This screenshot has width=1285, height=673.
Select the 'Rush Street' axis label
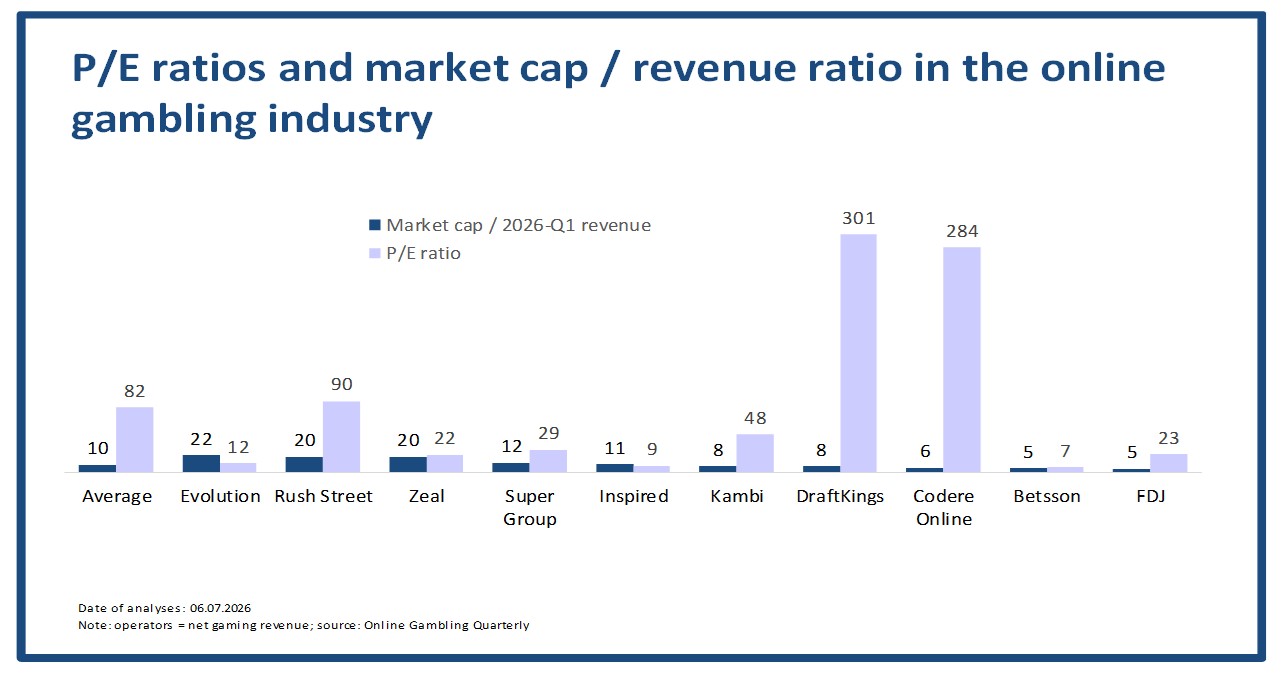pyautogui.click(x=323, y=496)
